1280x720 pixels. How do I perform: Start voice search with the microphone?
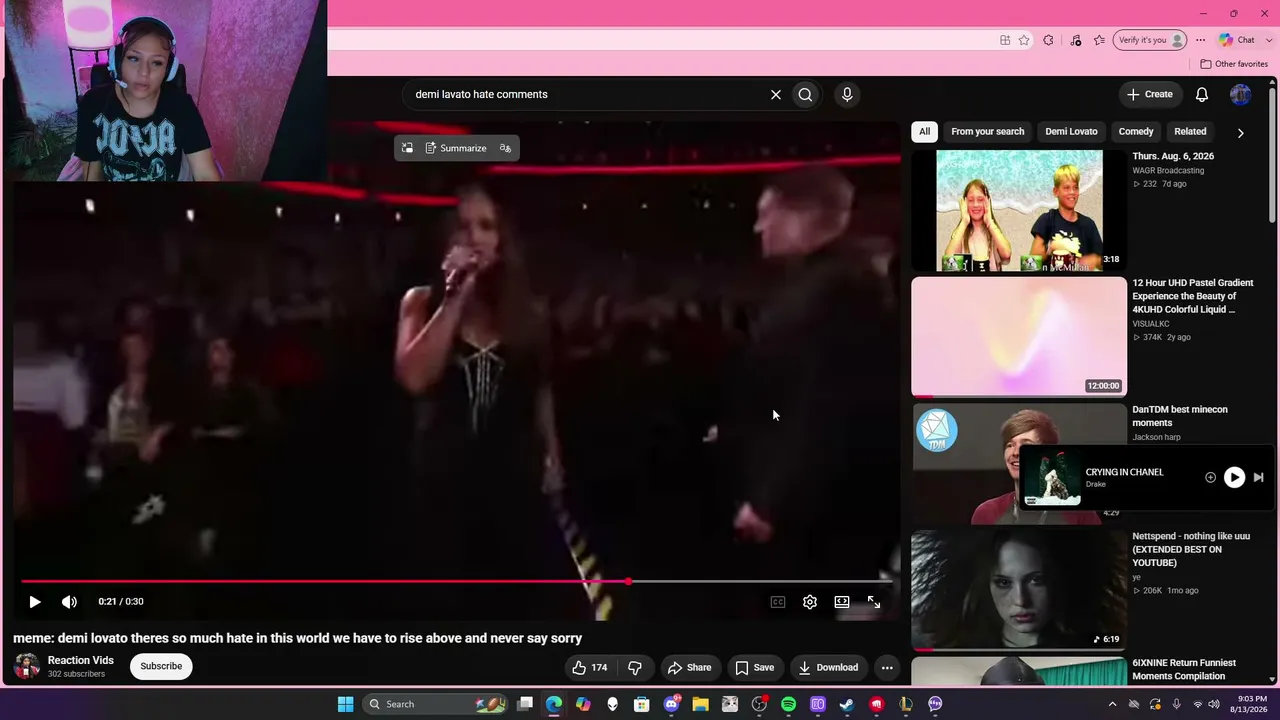click(847, 95)
